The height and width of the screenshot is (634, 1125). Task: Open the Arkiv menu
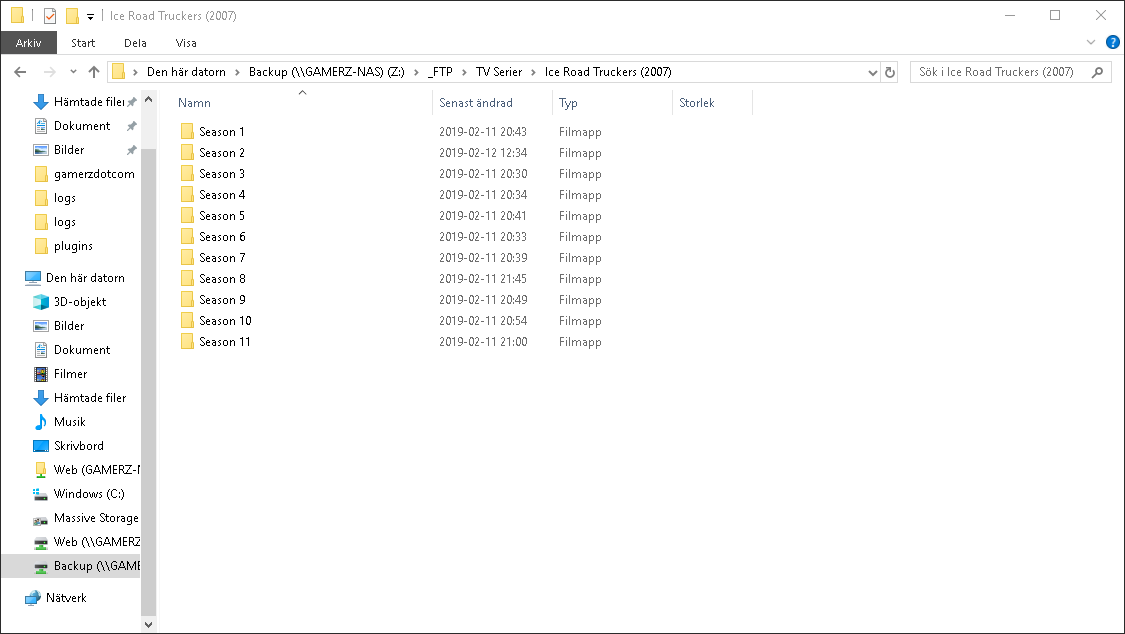click(x=29, y=43)
